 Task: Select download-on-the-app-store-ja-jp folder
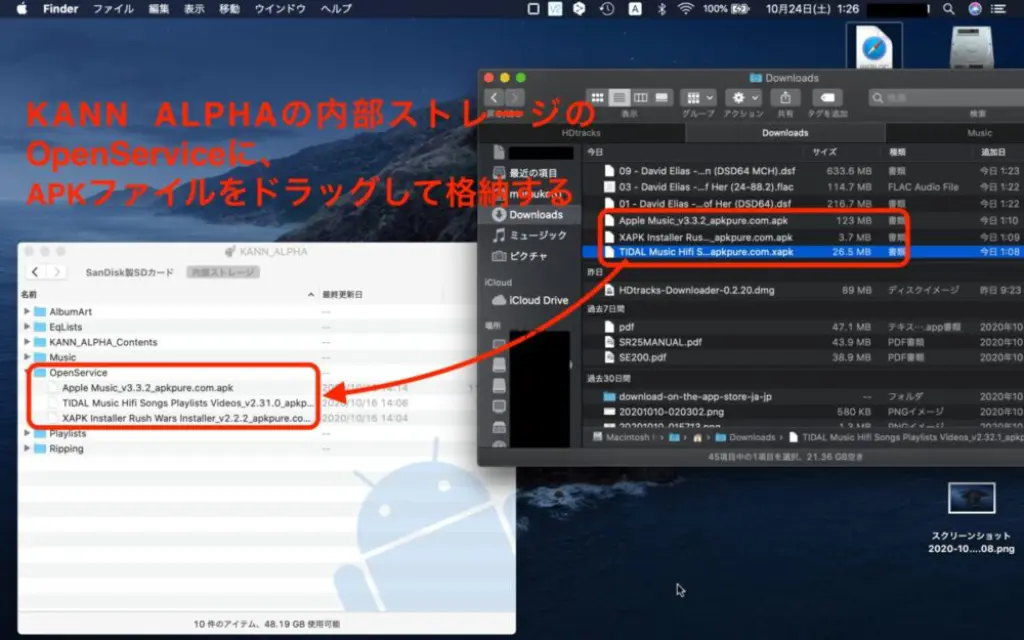(803, 396)
